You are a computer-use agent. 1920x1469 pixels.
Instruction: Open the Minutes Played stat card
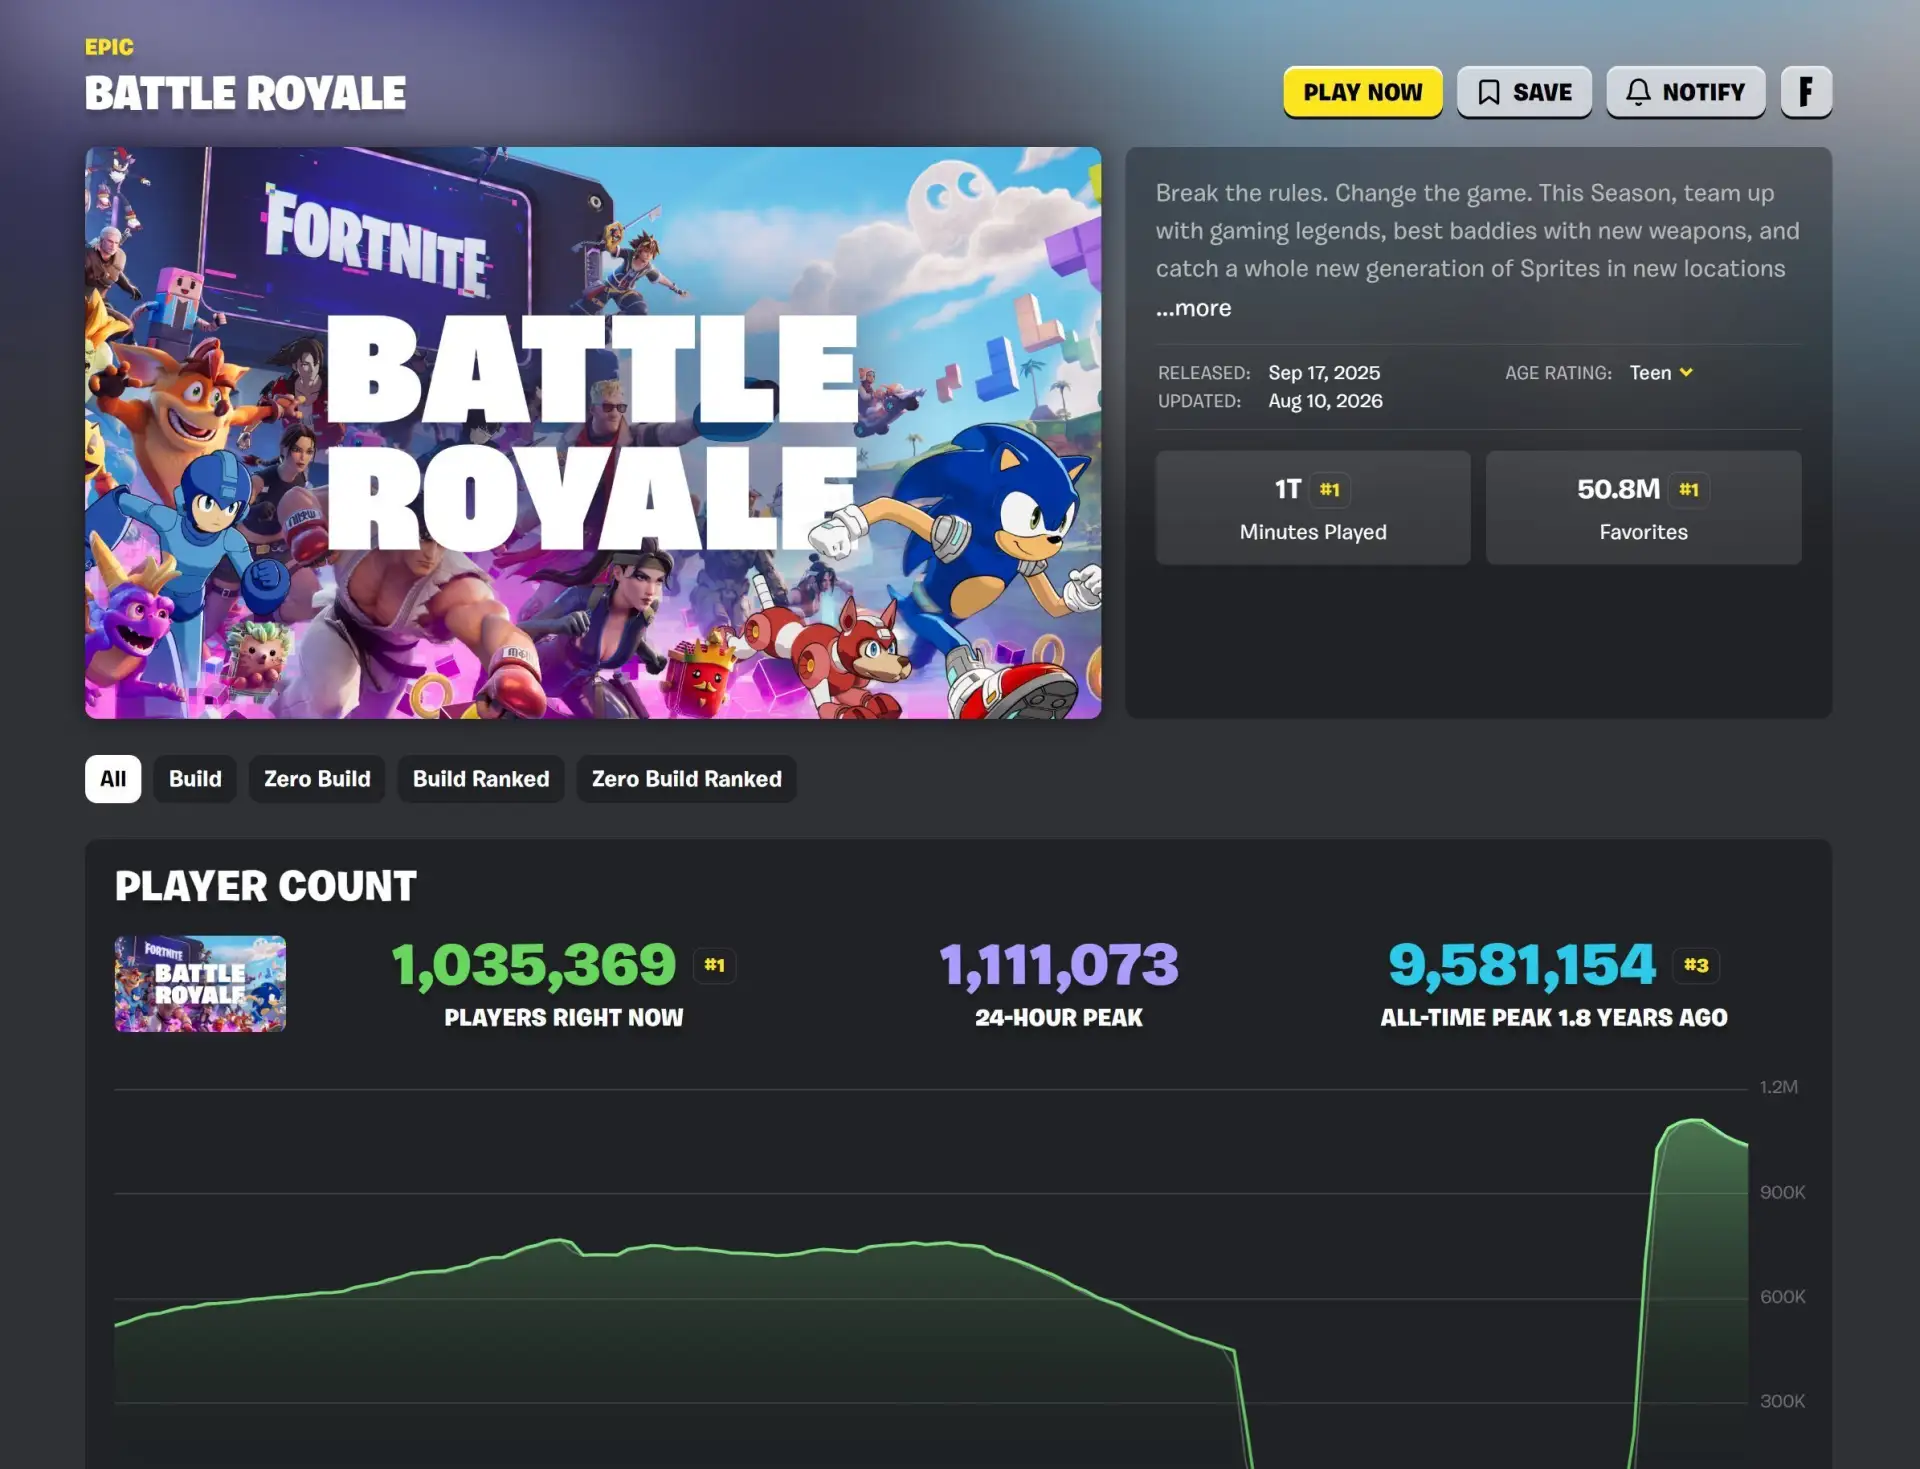(1313, 507)
